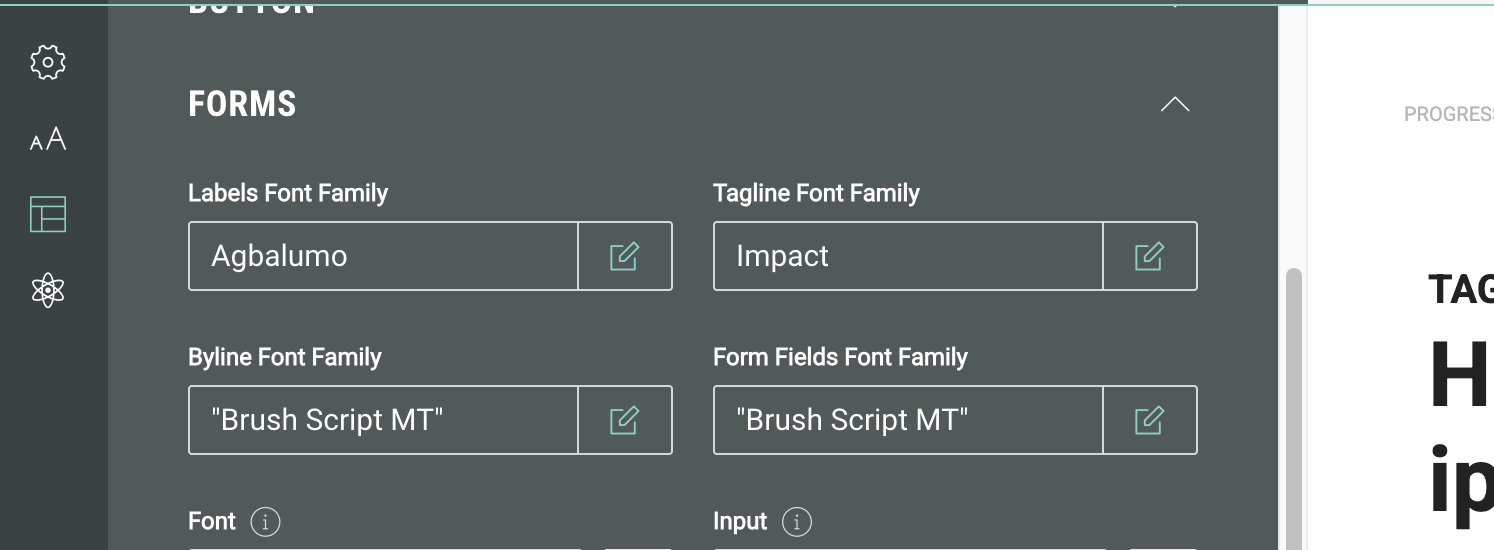This screenshot has height=550, width=1494.
Task: Select the Form Fields Font Family text field
Action: 907,420
